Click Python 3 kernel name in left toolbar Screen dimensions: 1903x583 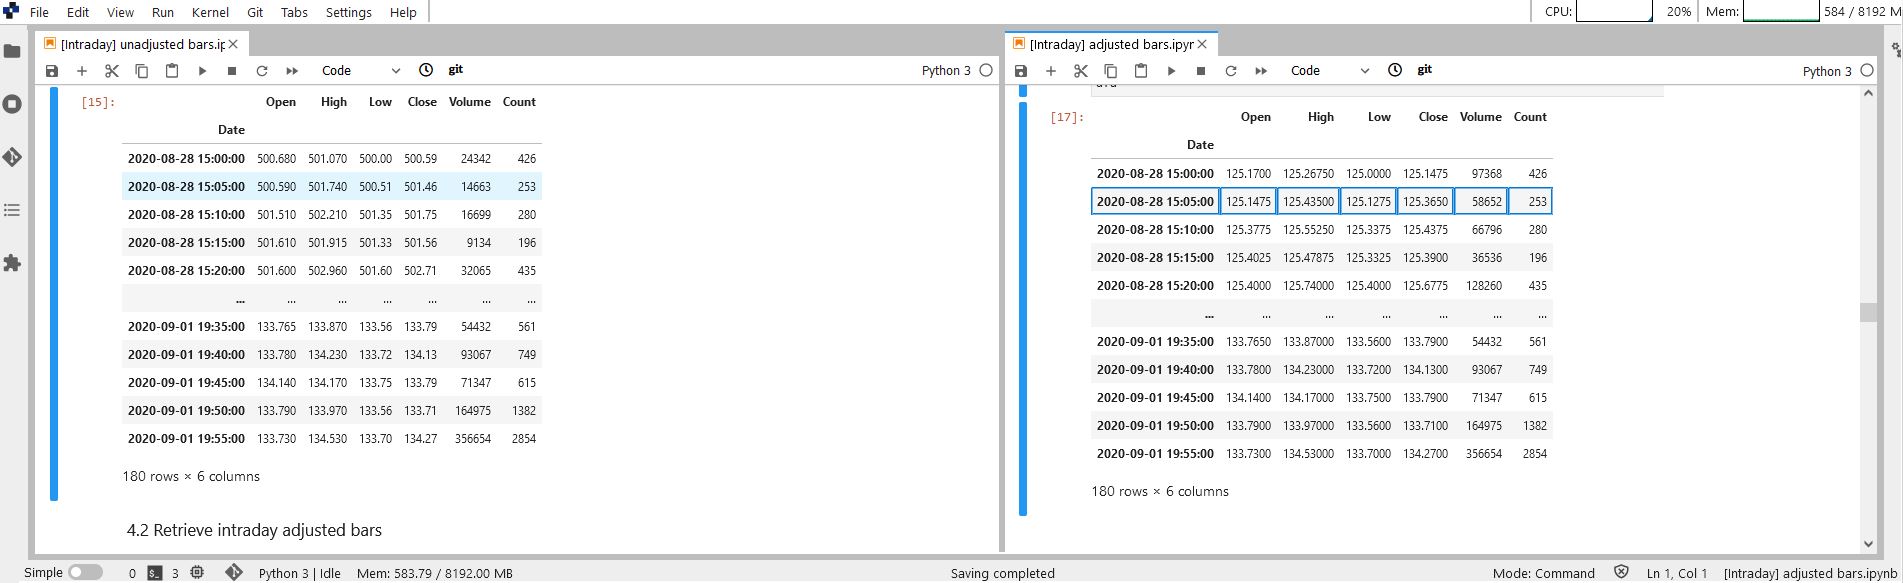pyautogui.click(x=945, y=71)
